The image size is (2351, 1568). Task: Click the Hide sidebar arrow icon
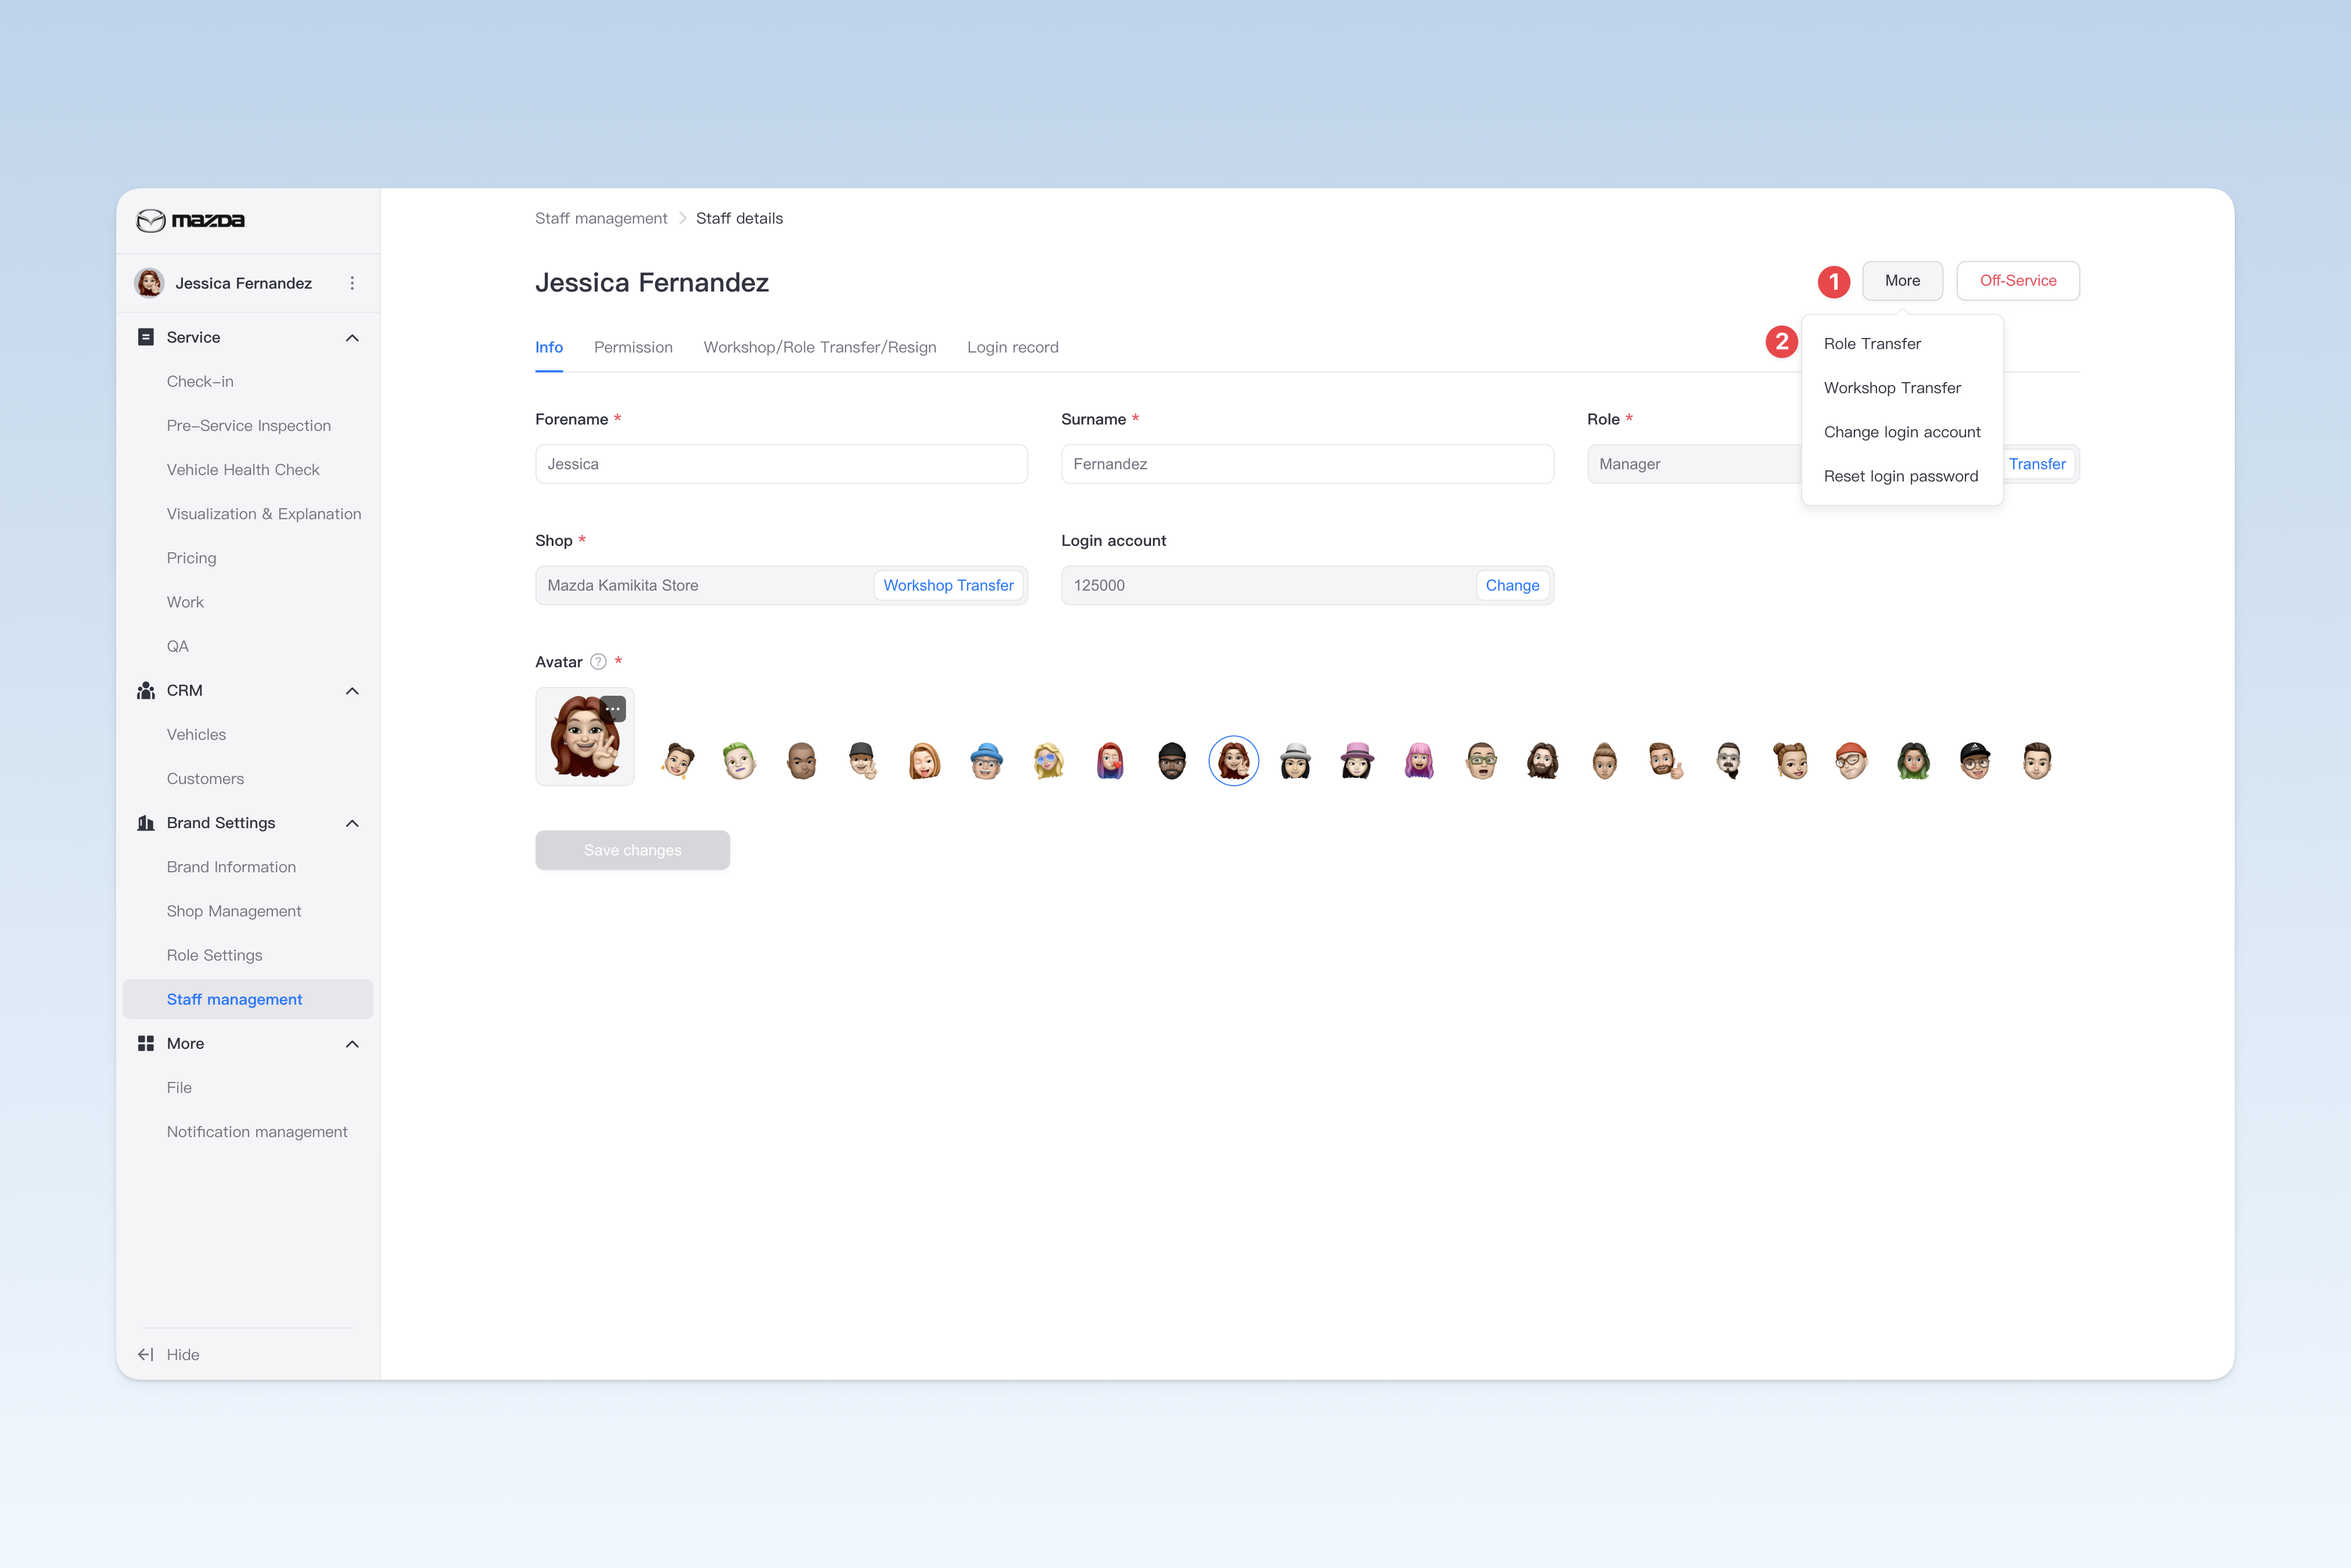pos(146,1354)
